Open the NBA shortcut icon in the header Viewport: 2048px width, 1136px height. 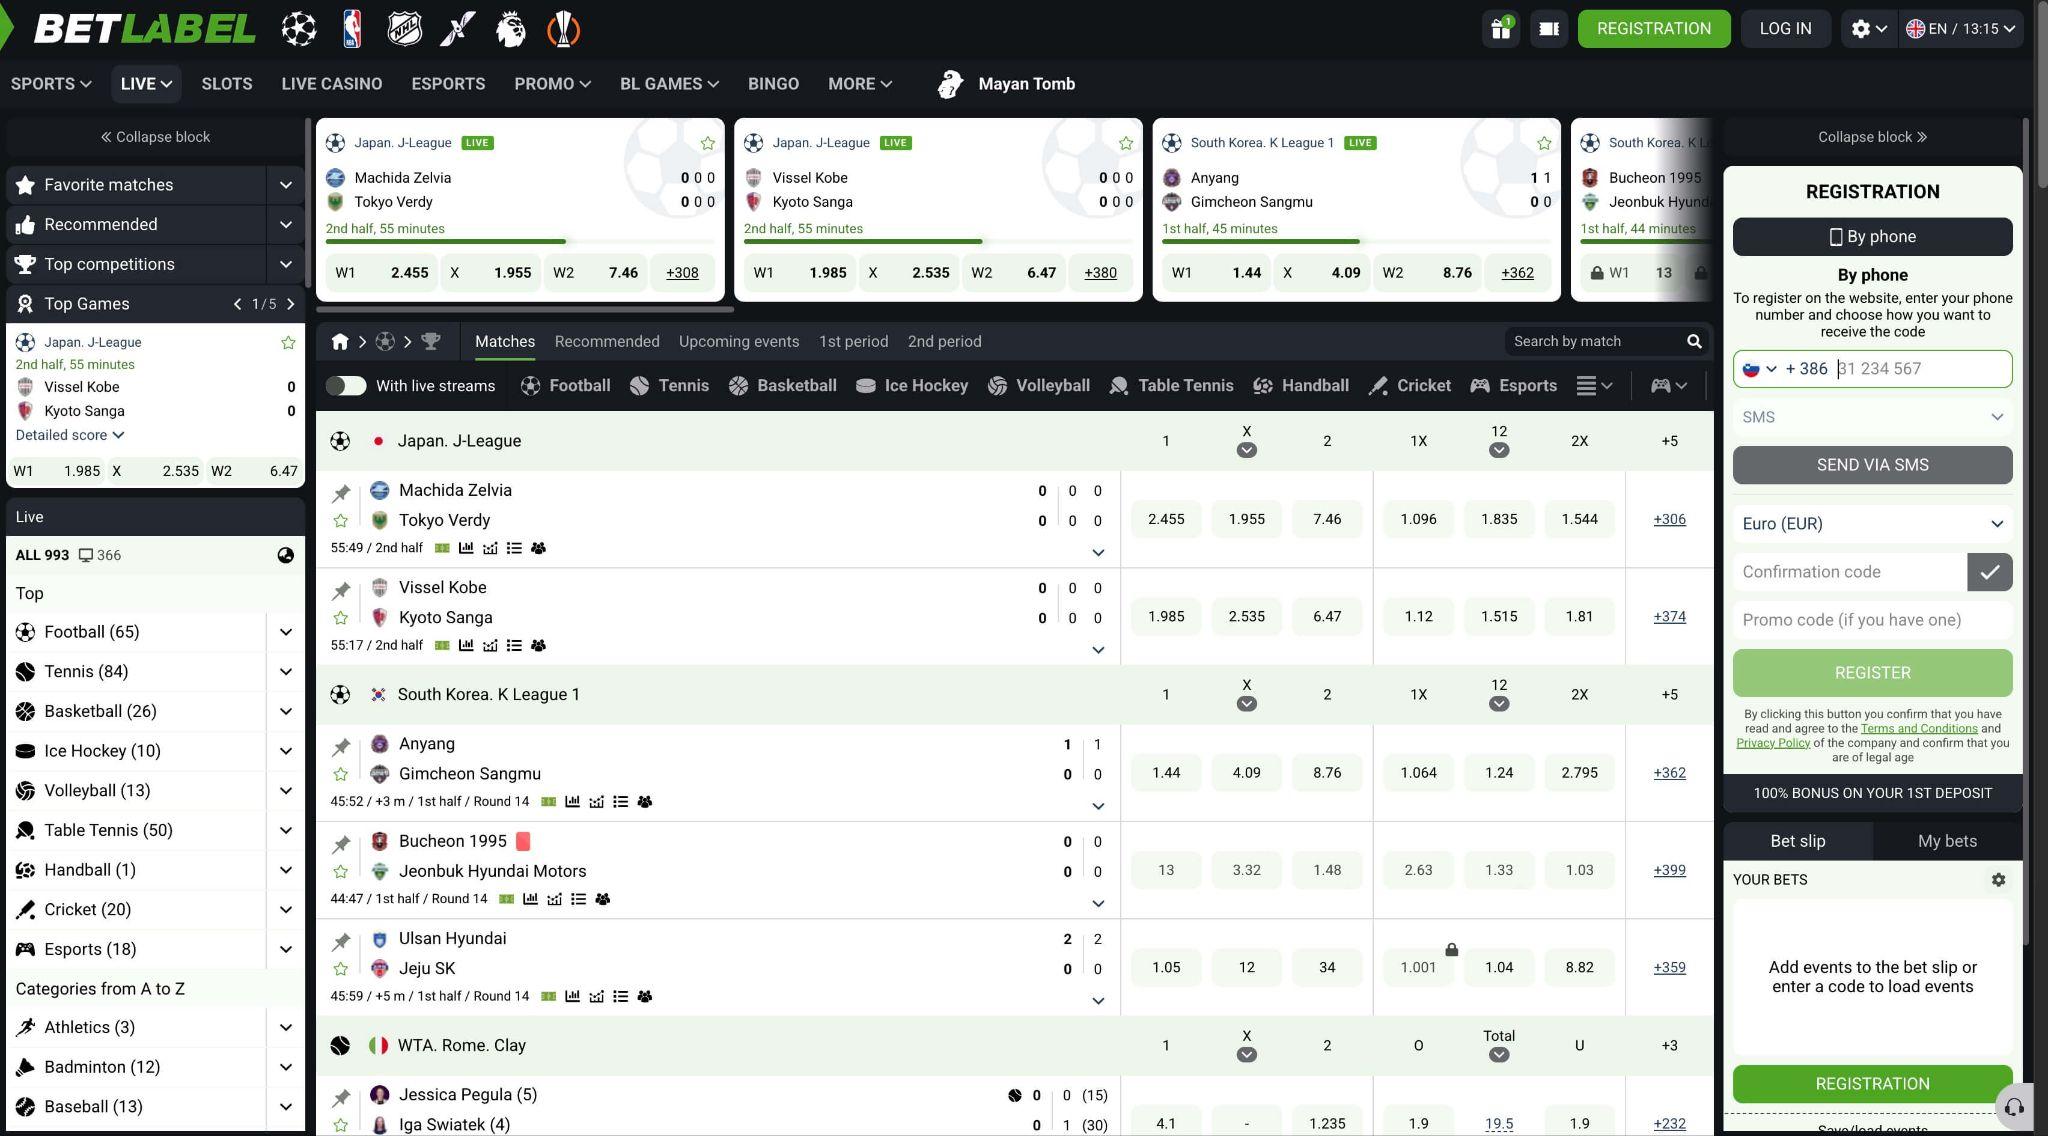point(352,29)
